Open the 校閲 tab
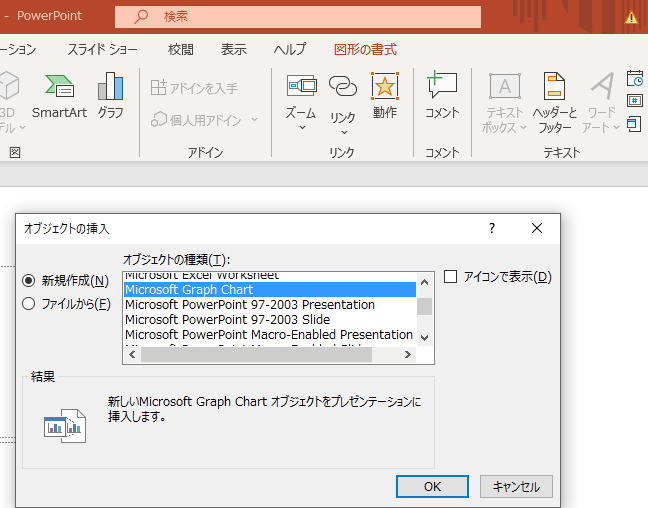This screenshot has height=508, width=648. (181, 50)
